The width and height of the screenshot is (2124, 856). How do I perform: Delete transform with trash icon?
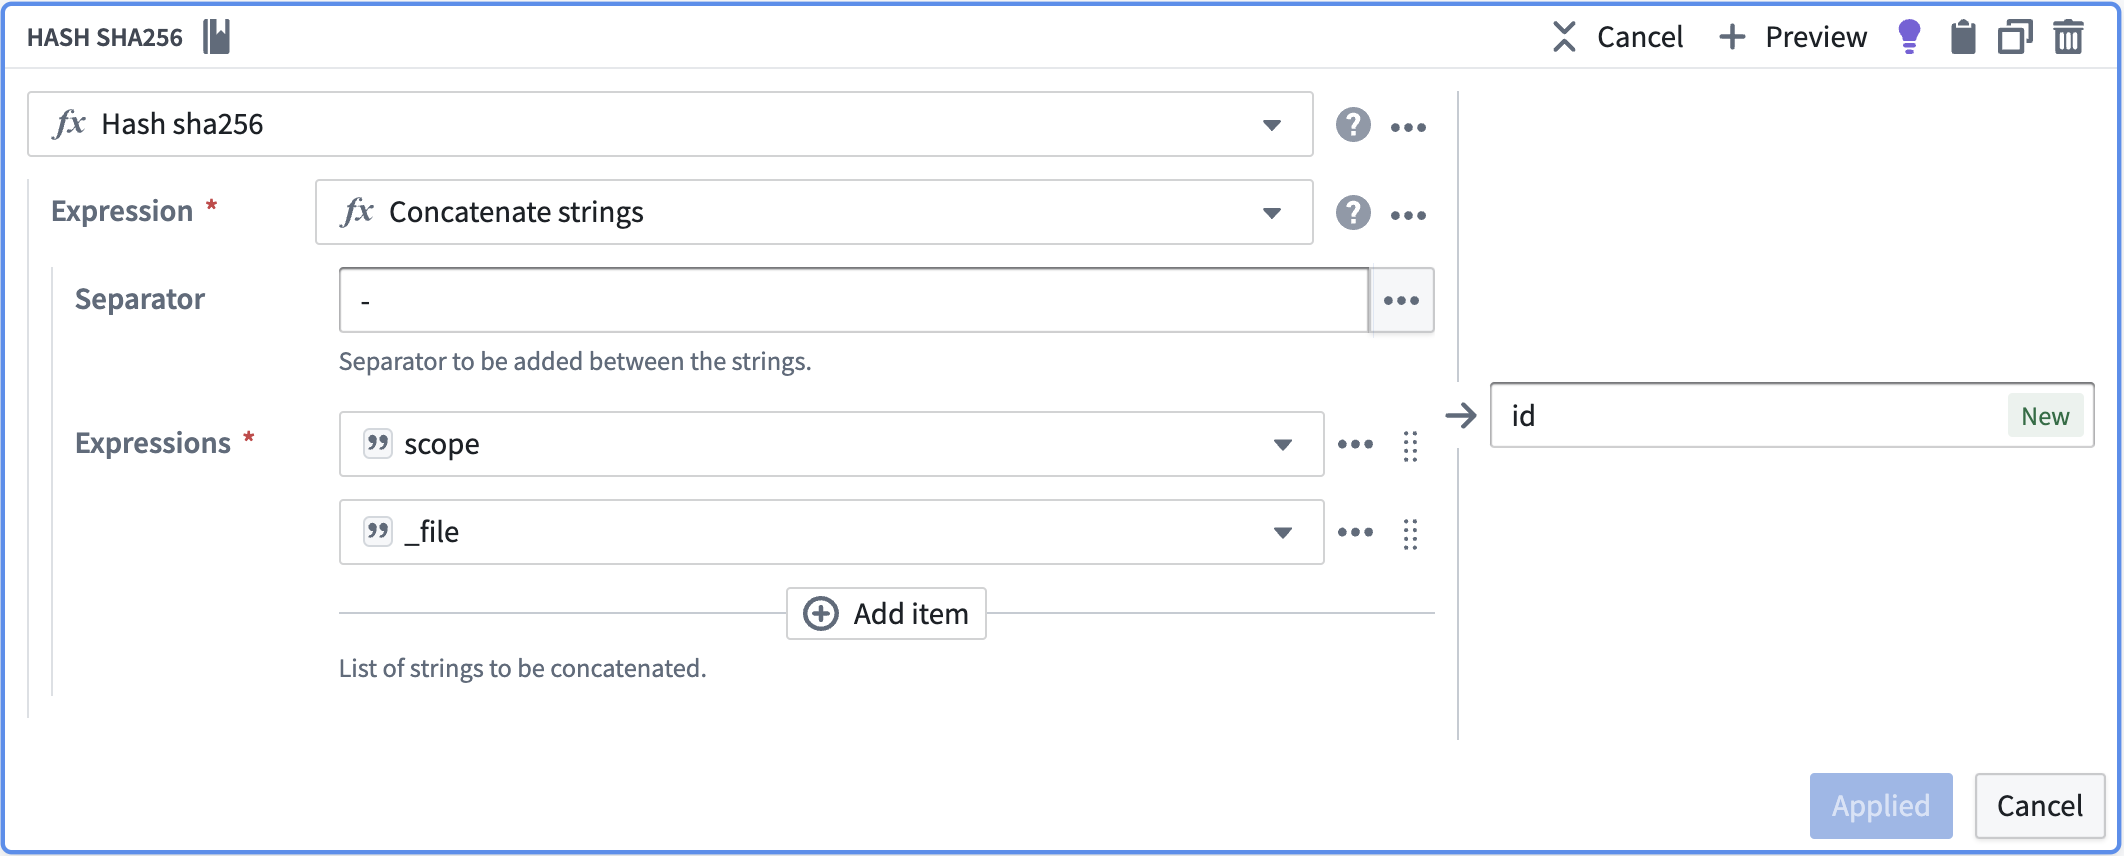click(2068, 37)
